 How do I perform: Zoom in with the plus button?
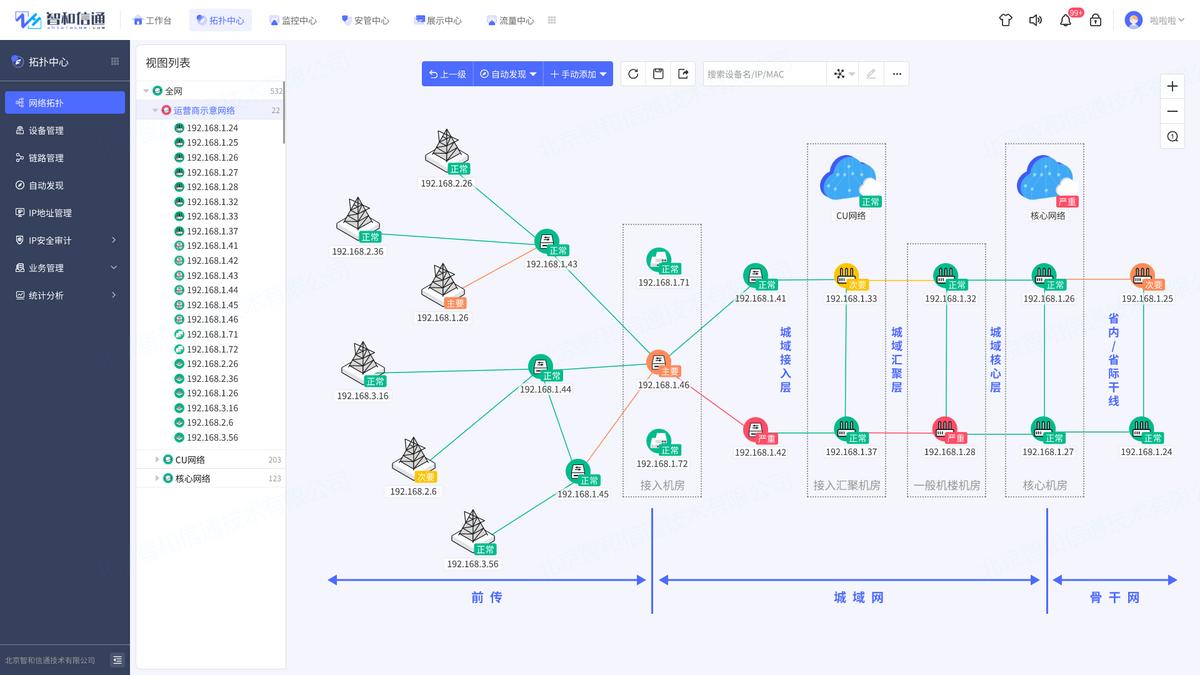tap(1172, 87)
